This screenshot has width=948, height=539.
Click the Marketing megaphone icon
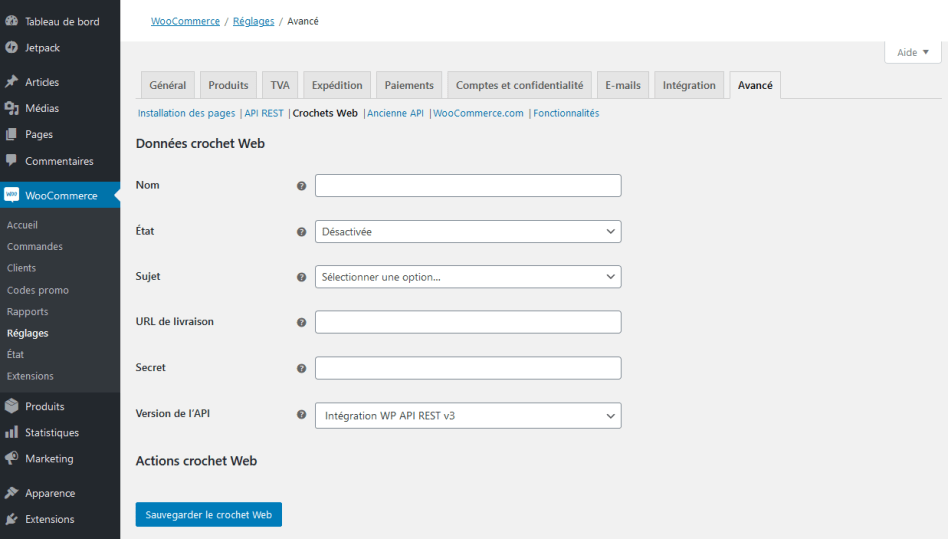click(12, 458)
